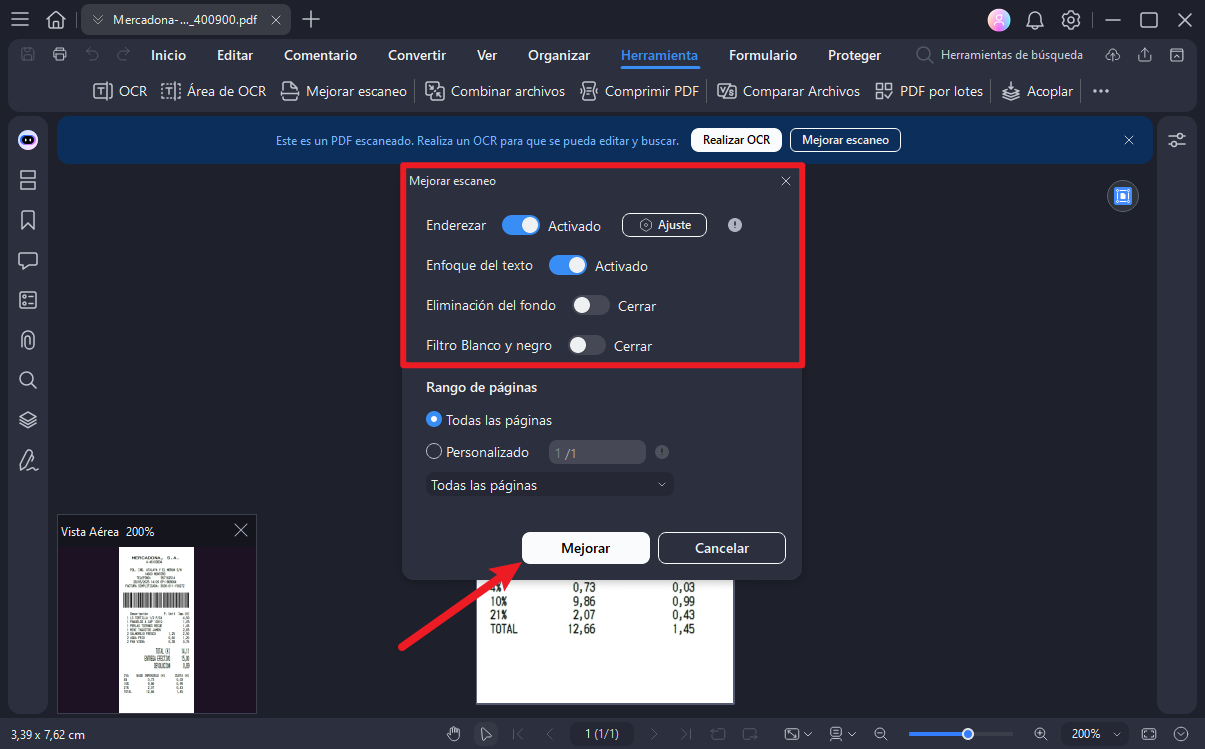Open the bookmarks panel in left sidebar
This screenshot has width=1205, height=749.
point(28,221)
